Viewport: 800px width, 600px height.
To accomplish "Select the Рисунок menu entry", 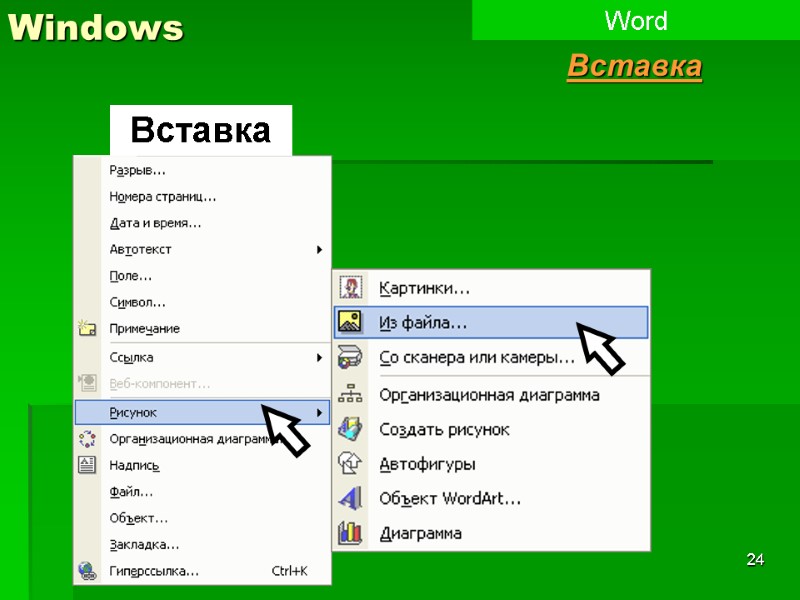I will click(203, 412).
